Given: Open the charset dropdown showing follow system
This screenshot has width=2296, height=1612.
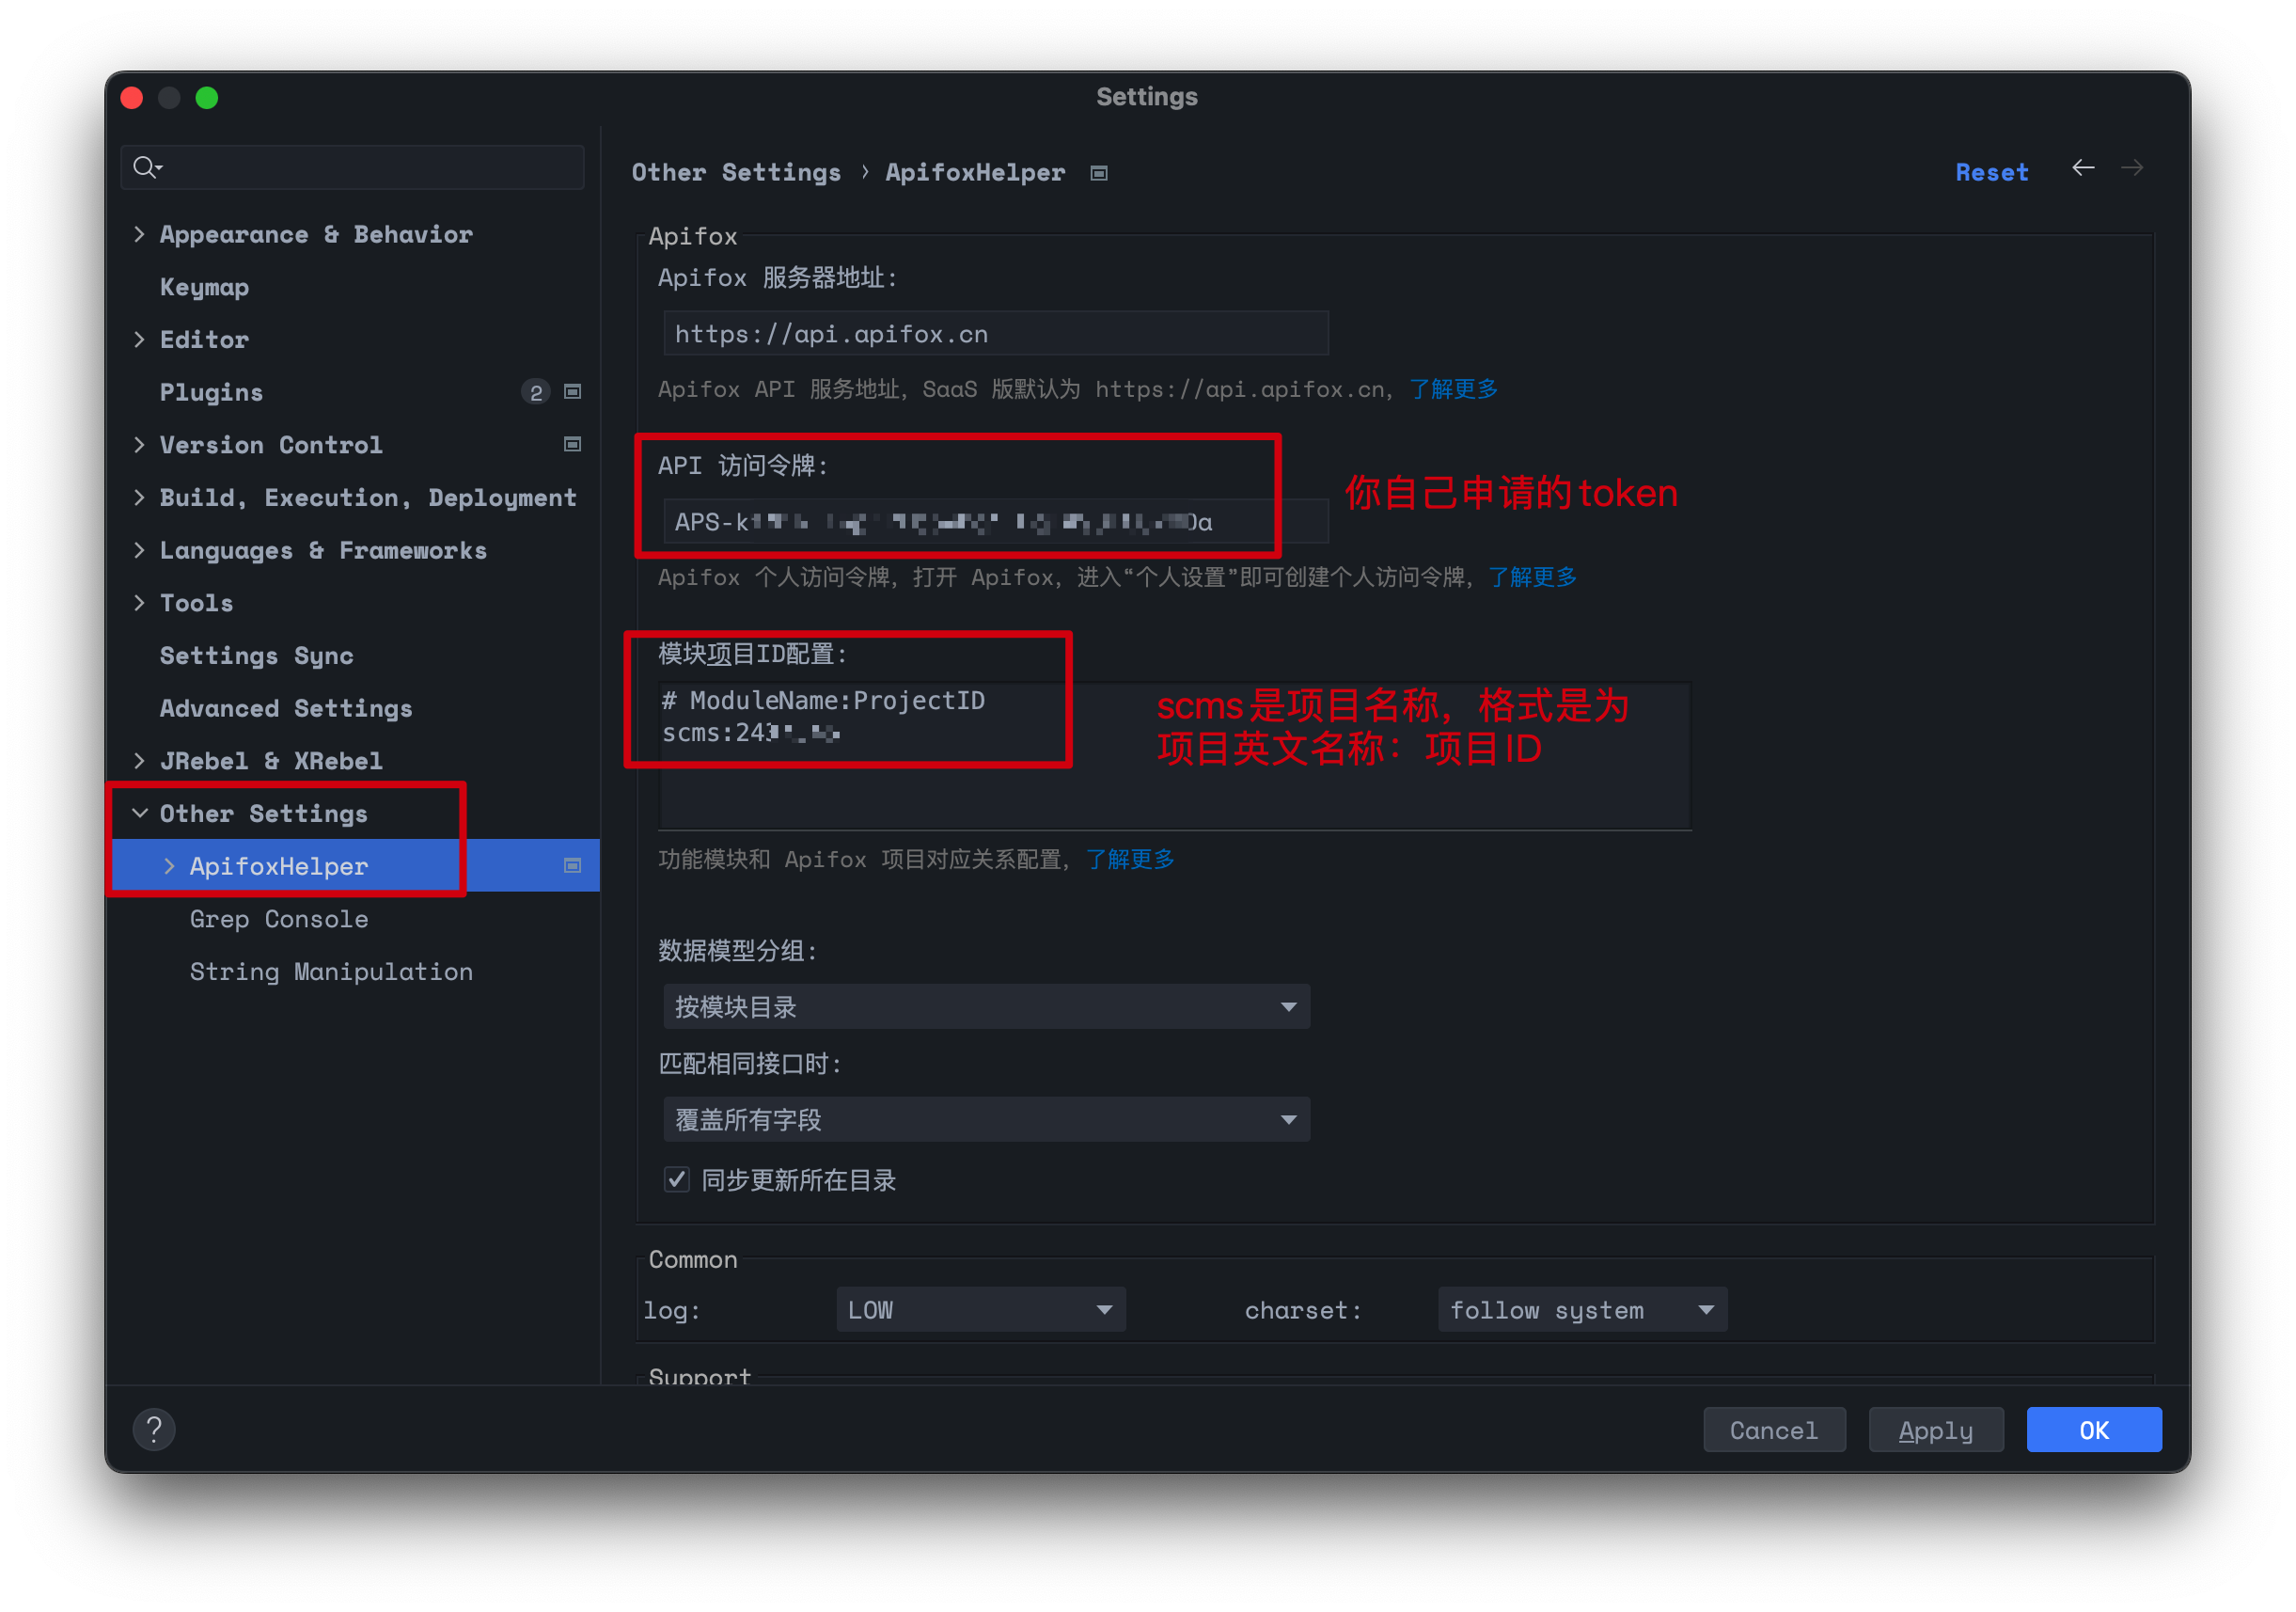Looking at the screenshot, I should 1582,1309.
